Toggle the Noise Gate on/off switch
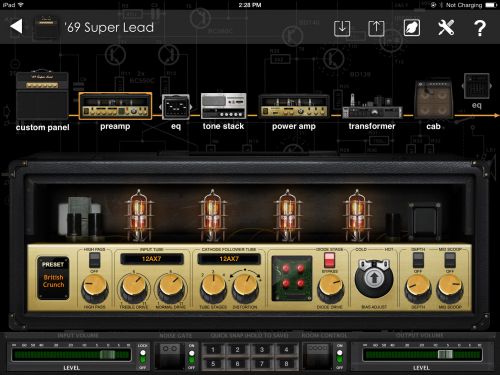This screenshot has width=500, height=375. tap(191, 357)
